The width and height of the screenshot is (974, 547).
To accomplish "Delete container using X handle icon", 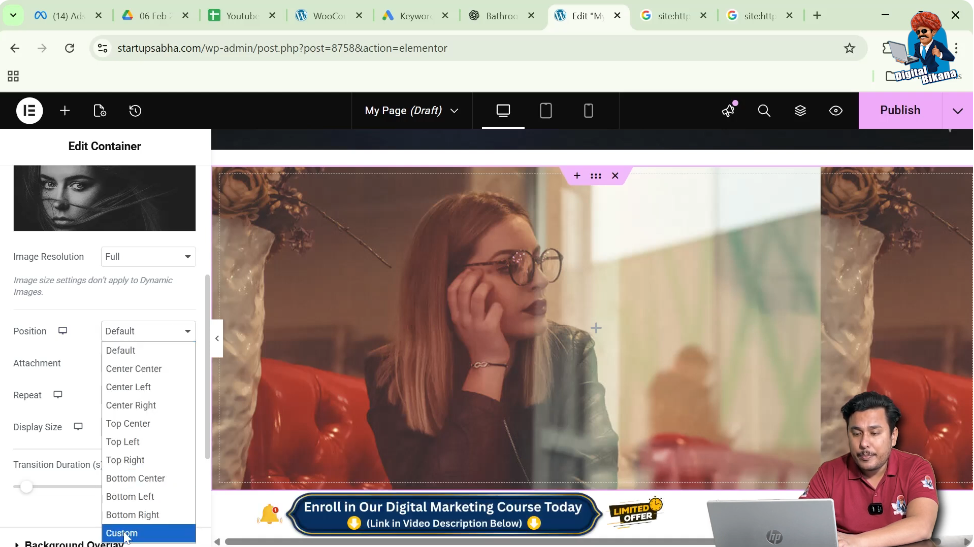I will point(615,176).
